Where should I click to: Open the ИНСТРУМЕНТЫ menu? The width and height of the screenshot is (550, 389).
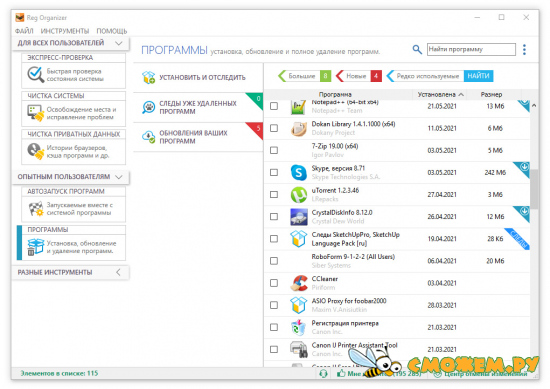pyautogui.click(x=65, y=31)
